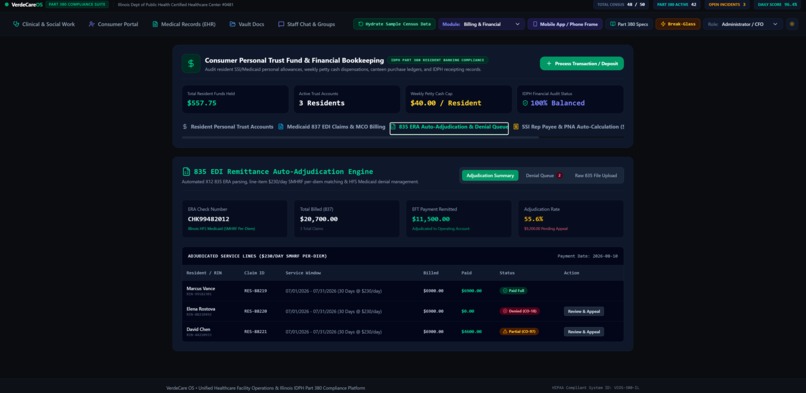Click the Open Incidents 3 badge
The image size is (806, 393).
[727, 5]
